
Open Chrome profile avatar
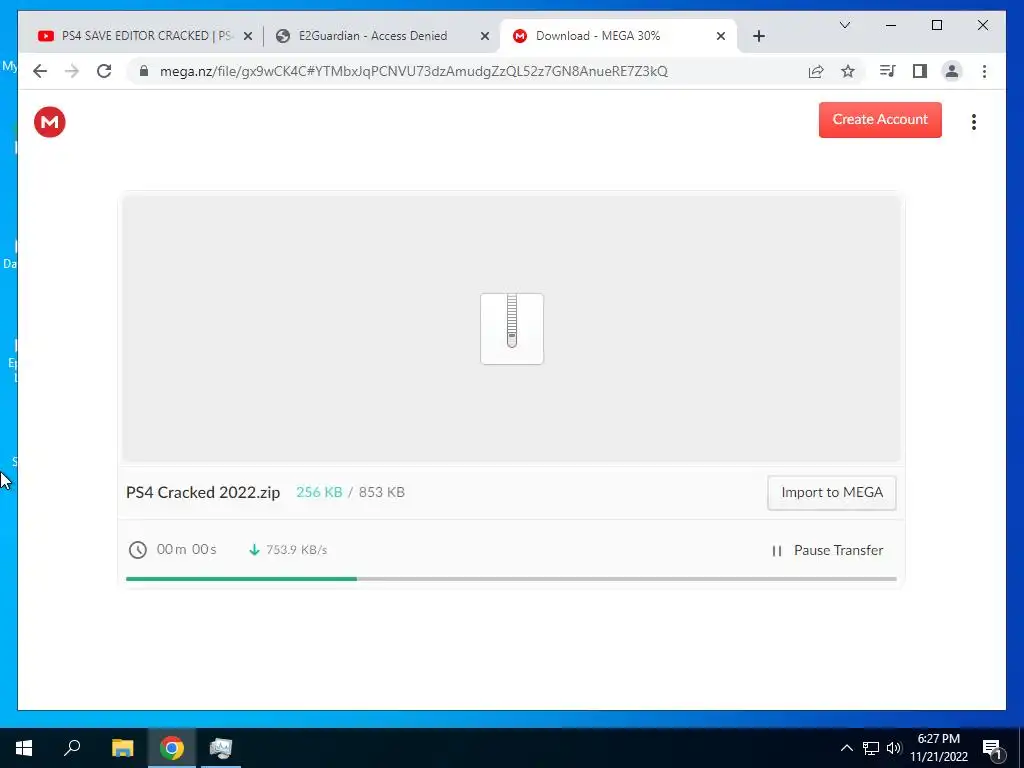point(952,71)
